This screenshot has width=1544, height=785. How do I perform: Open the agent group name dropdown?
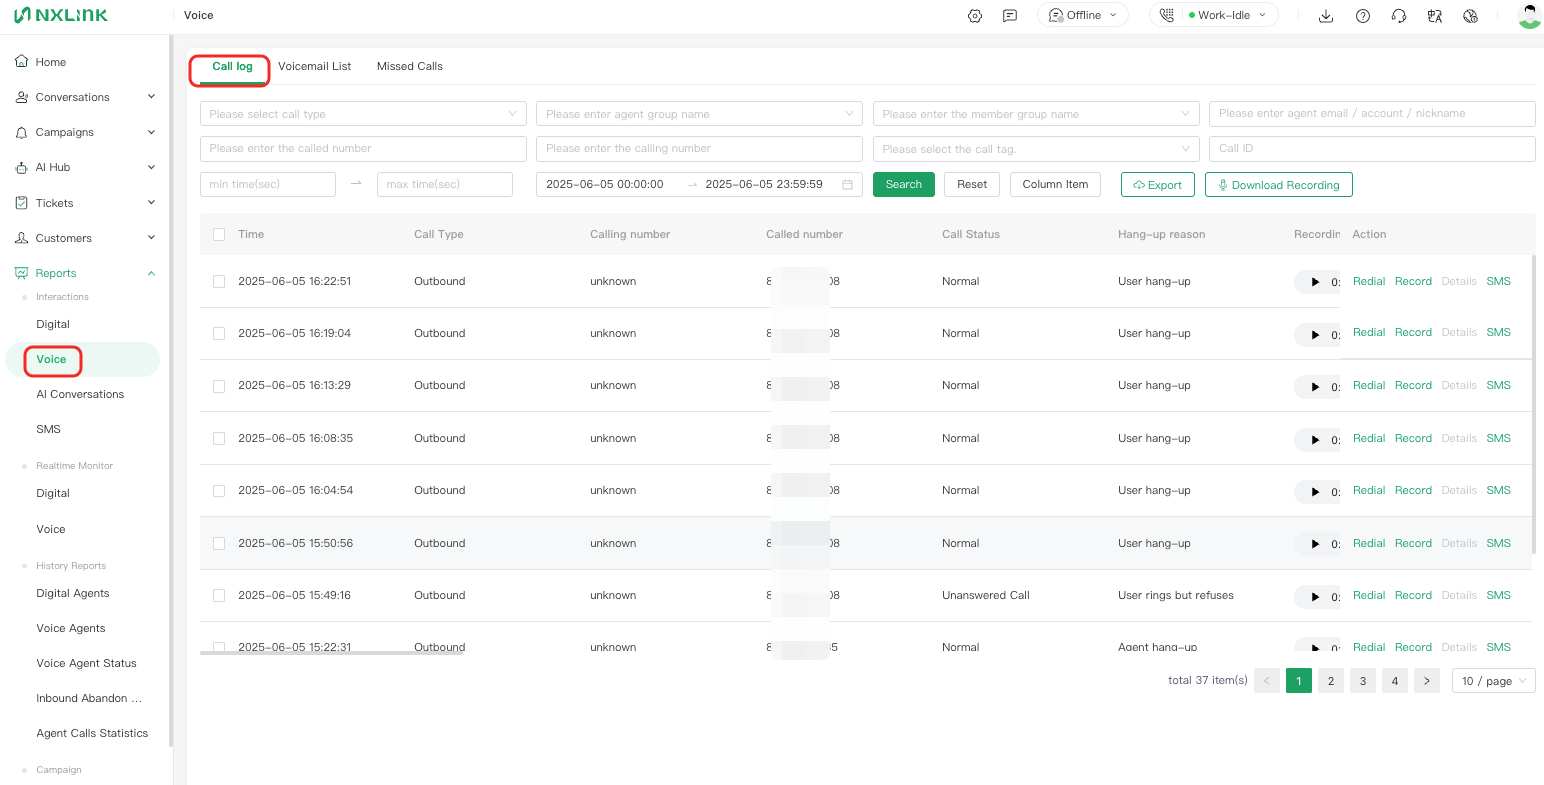coord(699,114)
